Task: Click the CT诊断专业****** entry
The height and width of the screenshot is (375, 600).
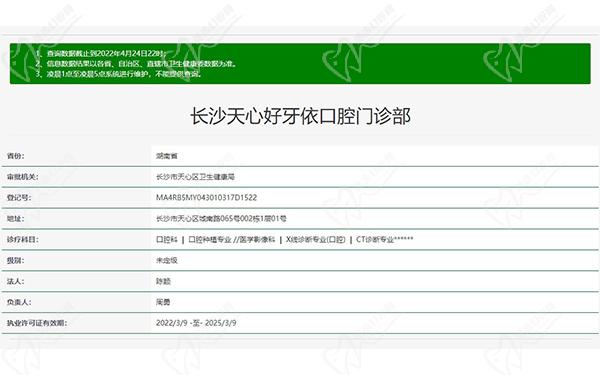Action: [385, 240]
